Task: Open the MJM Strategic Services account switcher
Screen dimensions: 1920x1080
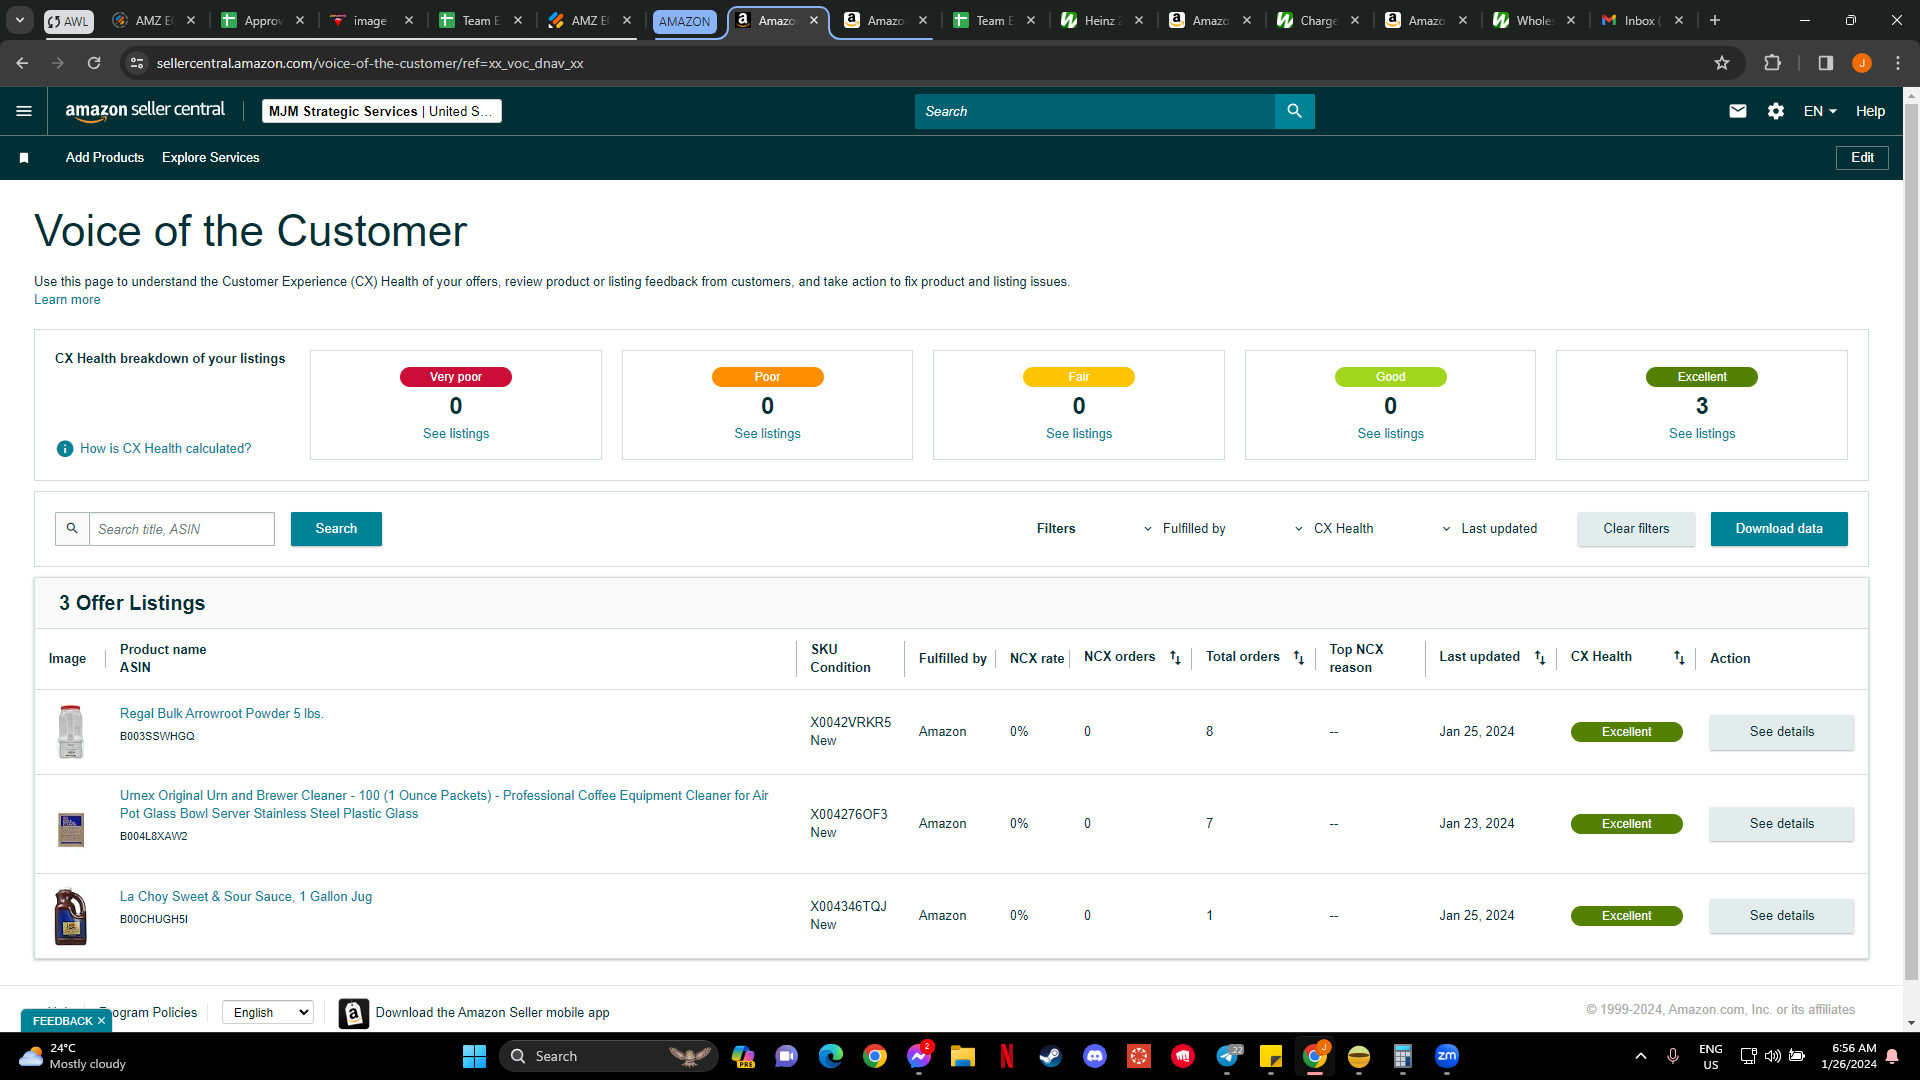Action: click(x=382, y=111)
